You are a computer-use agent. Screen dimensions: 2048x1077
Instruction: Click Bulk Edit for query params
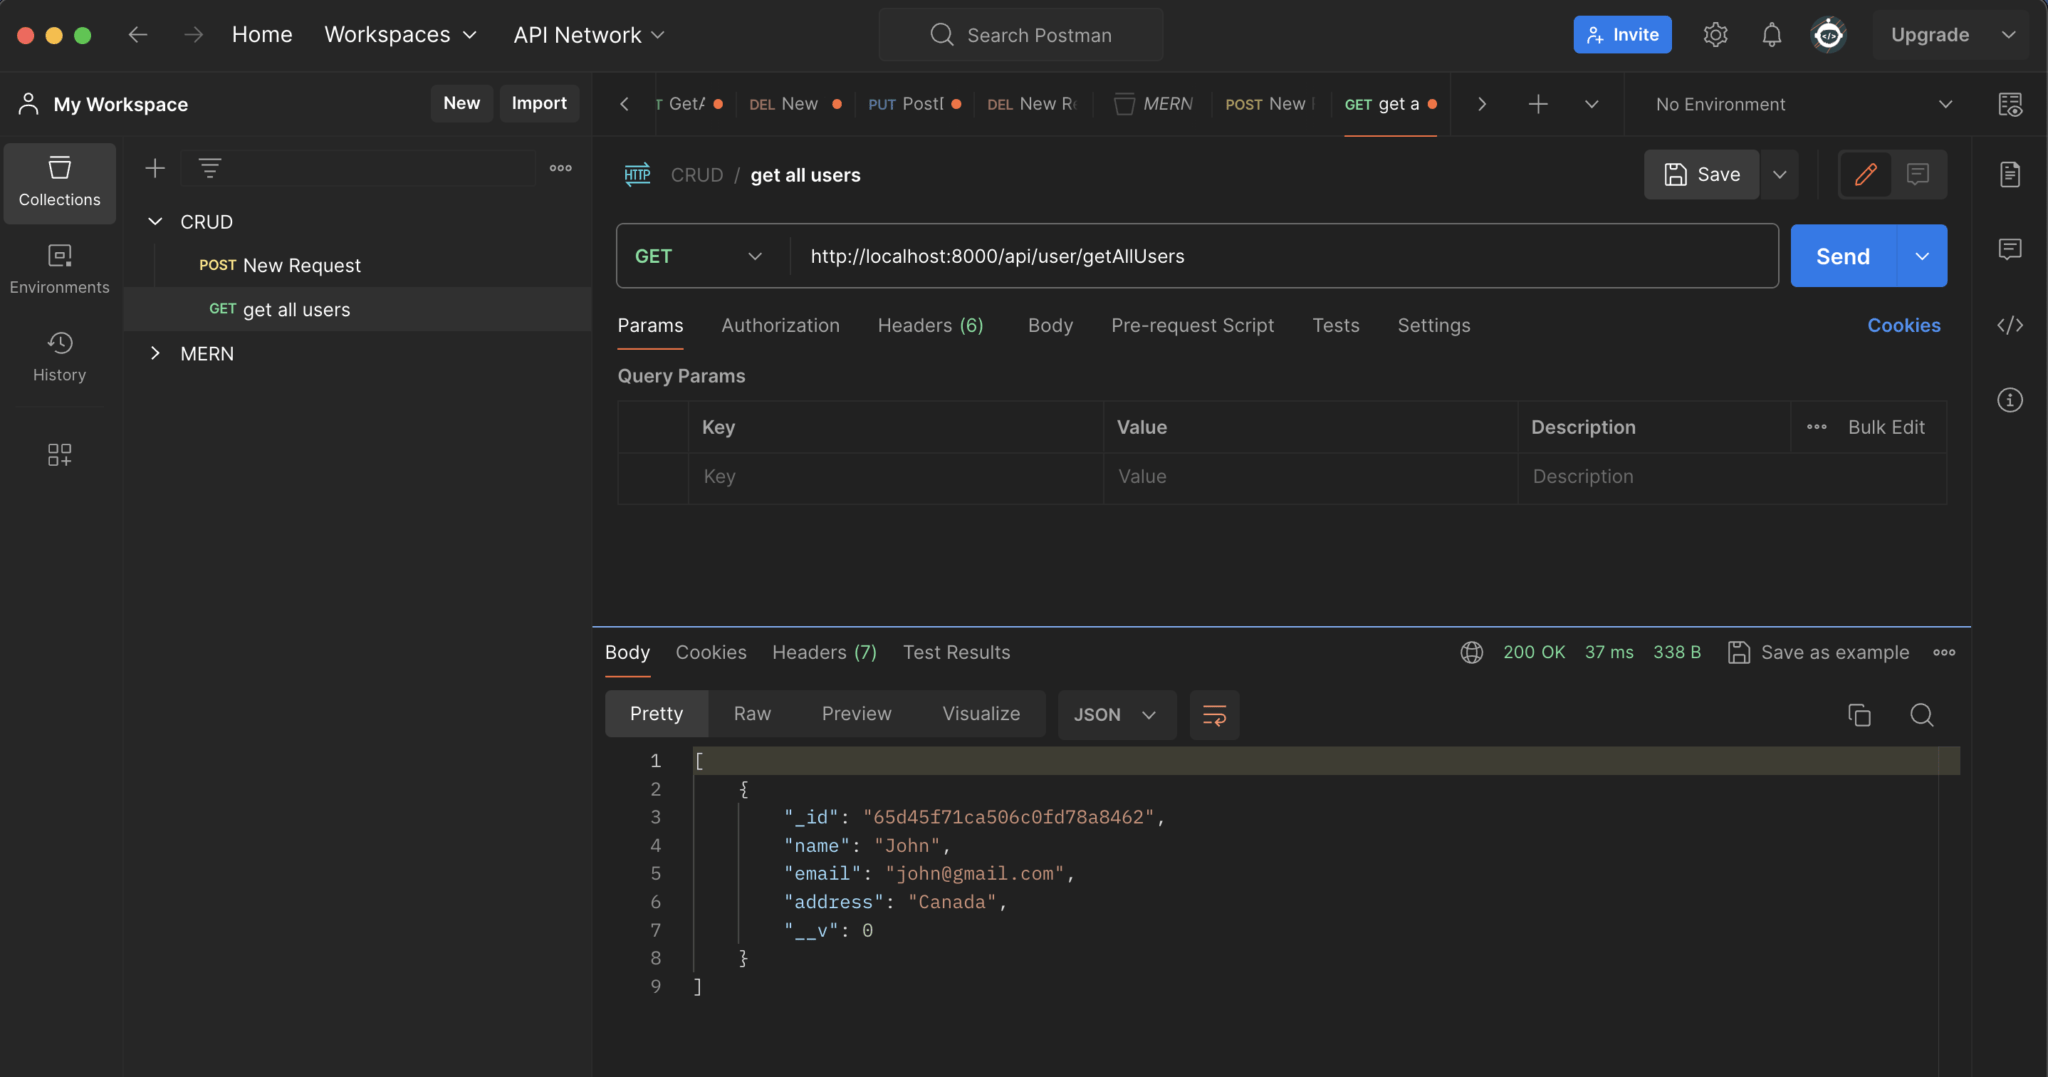(x=1886, y=427)
